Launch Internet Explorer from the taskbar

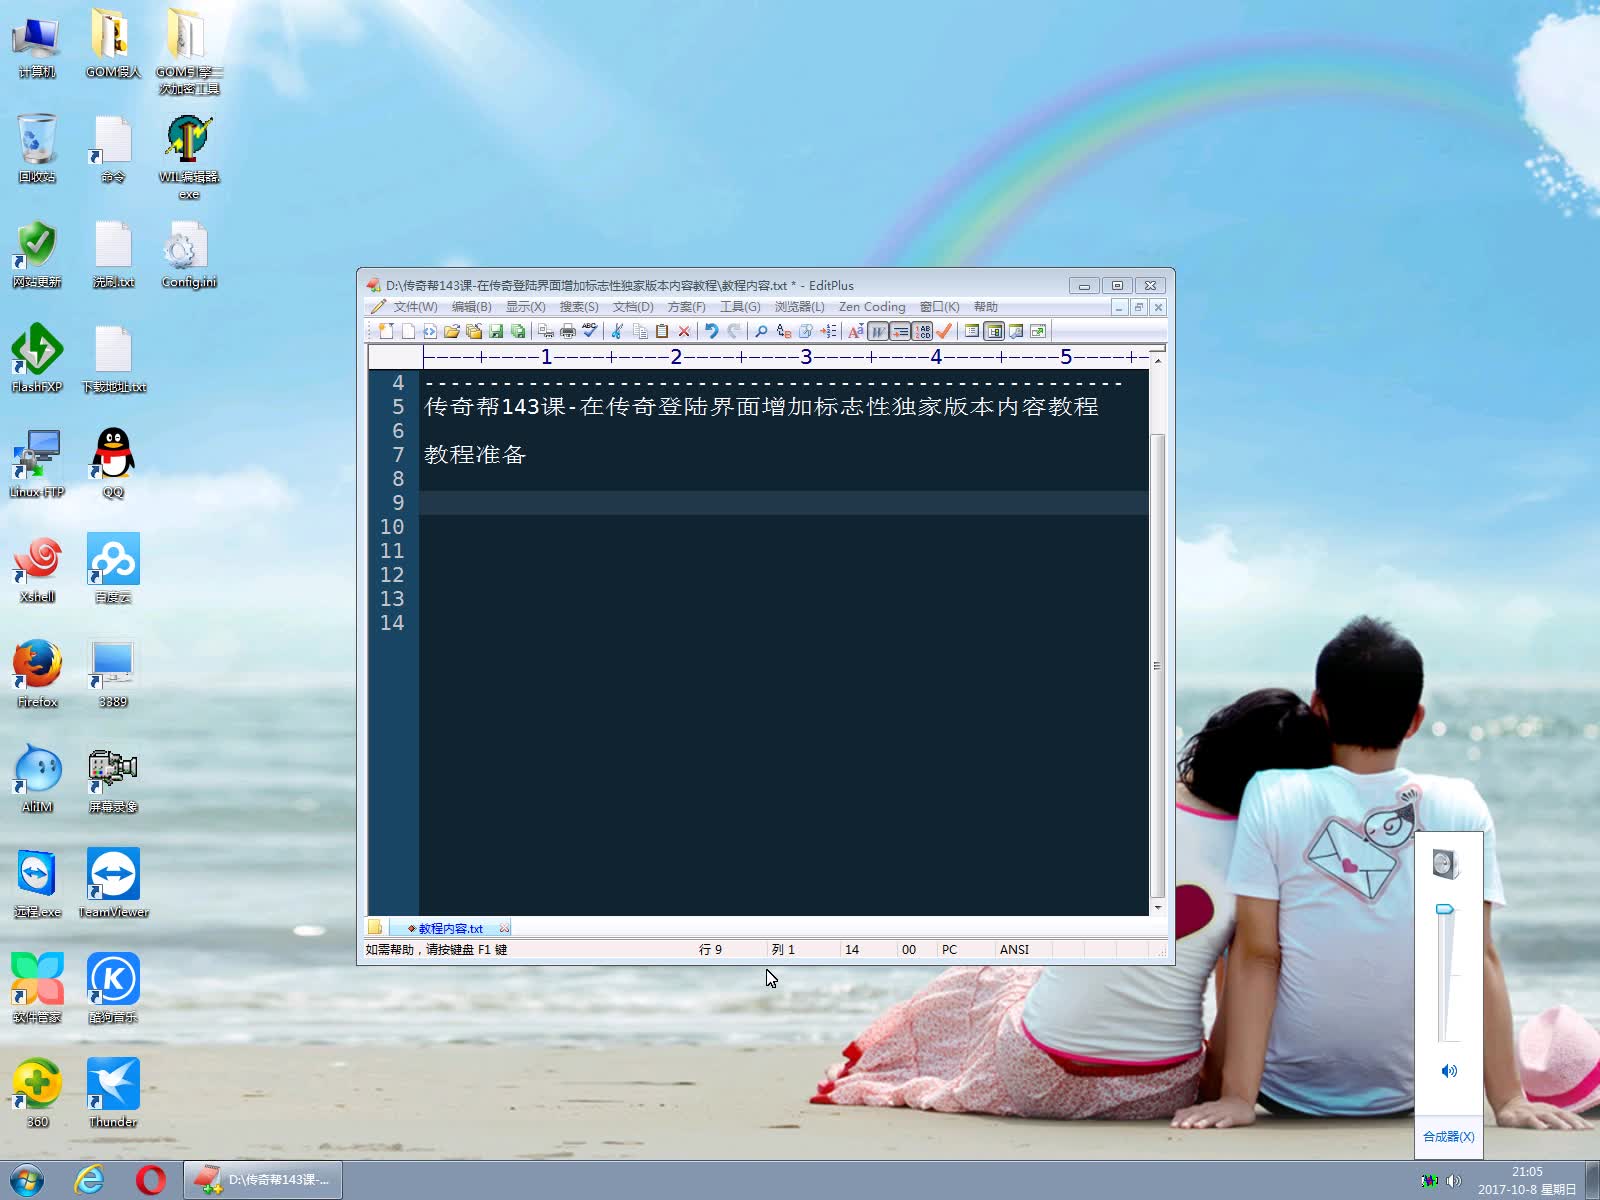(89, 1180)
